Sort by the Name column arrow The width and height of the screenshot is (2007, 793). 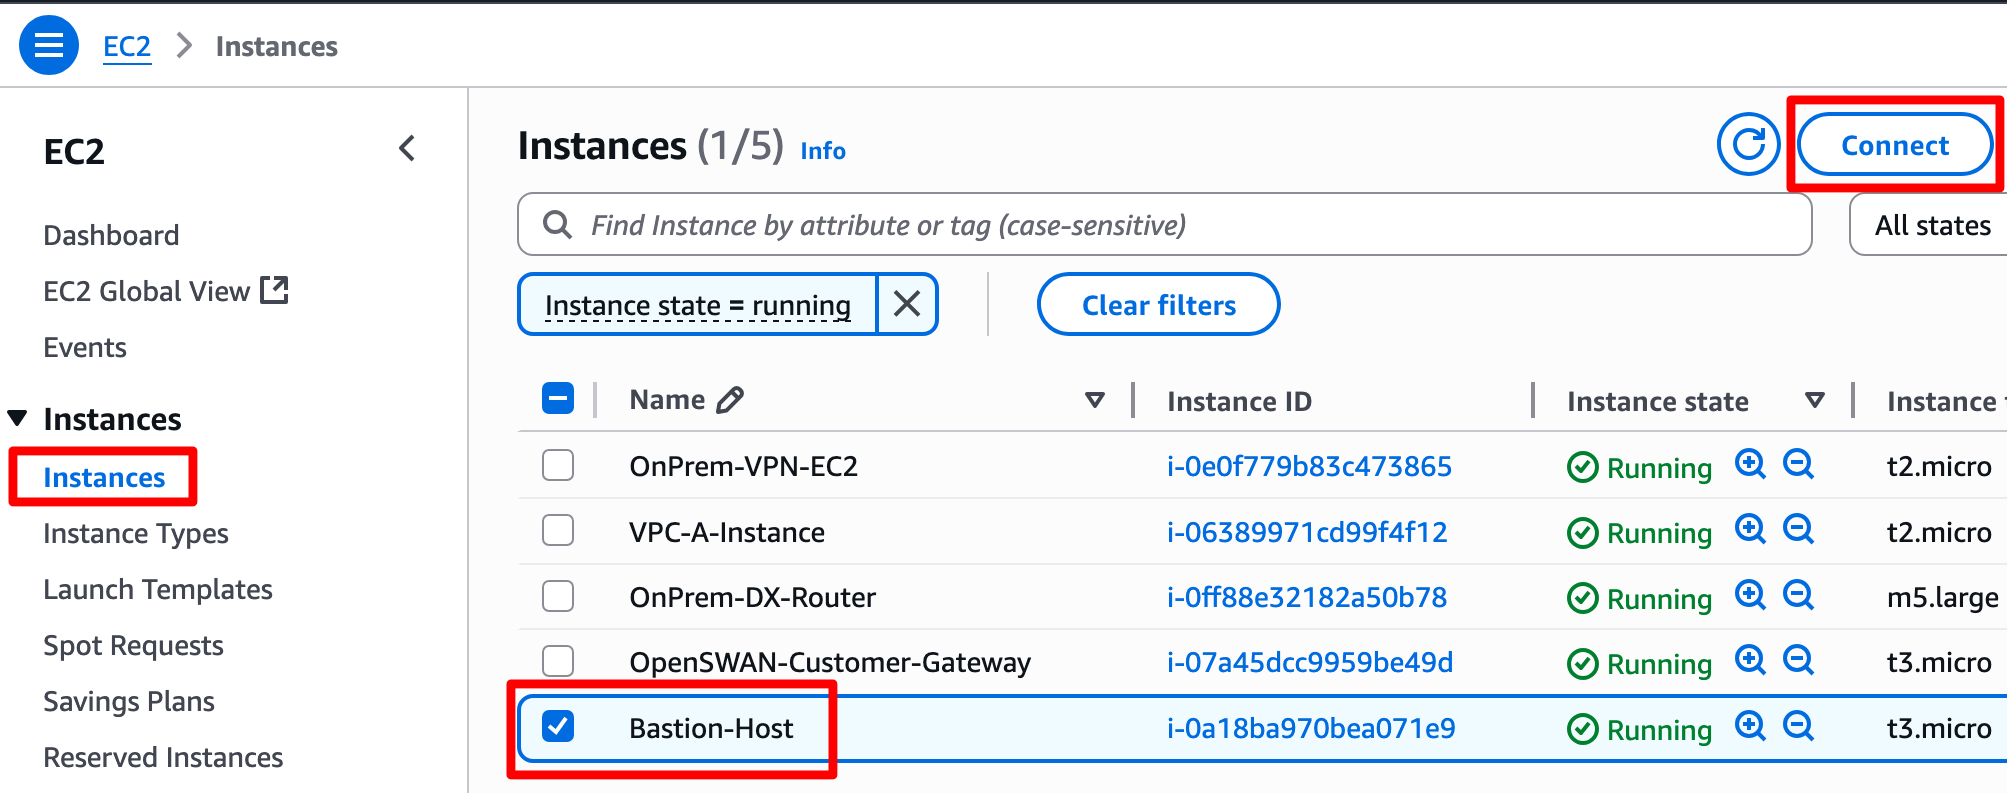point(1095,400)
